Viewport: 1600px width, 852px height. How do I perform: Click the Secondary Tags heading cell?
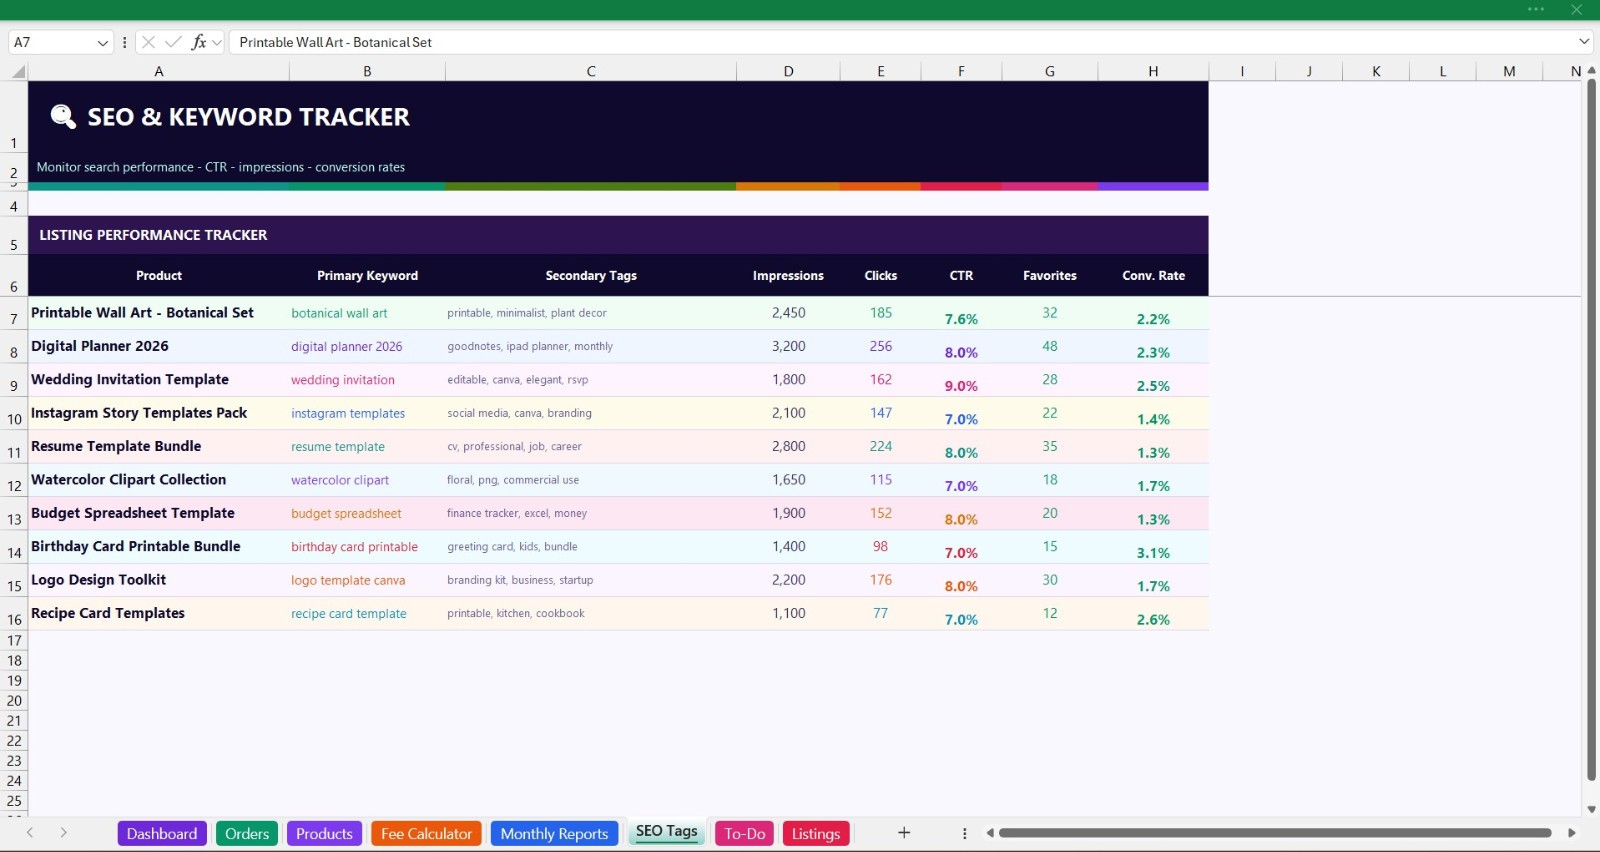(x=591, y=276)
